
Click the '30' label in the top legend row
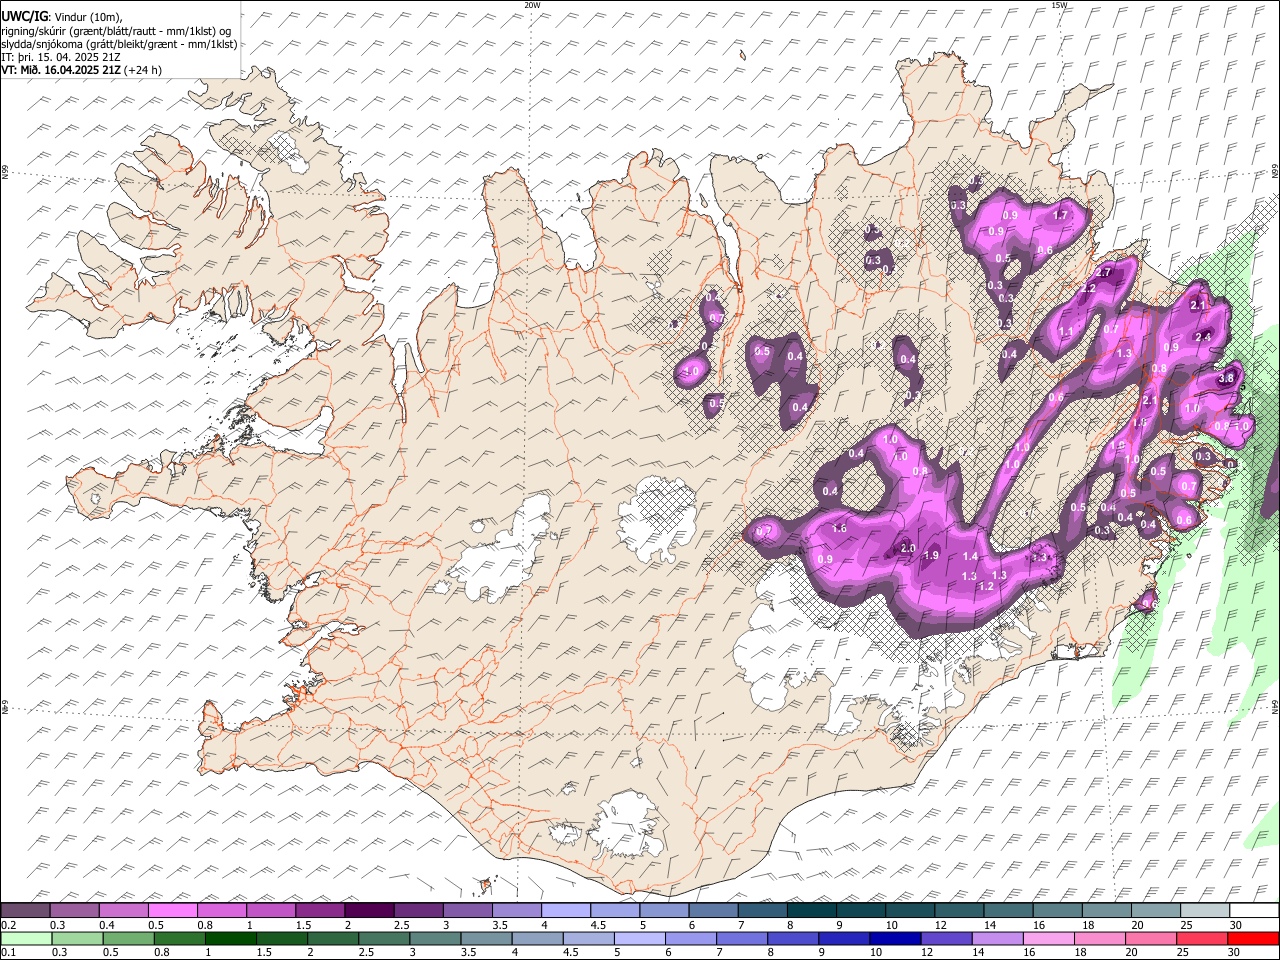coord(1235,925)
